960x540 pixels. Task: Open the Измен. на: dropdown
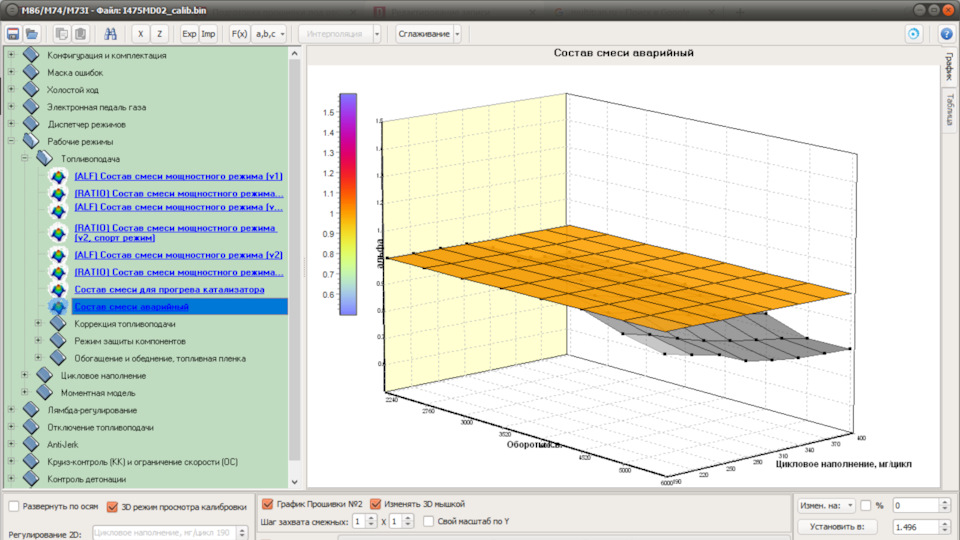(x=826, y=505)
